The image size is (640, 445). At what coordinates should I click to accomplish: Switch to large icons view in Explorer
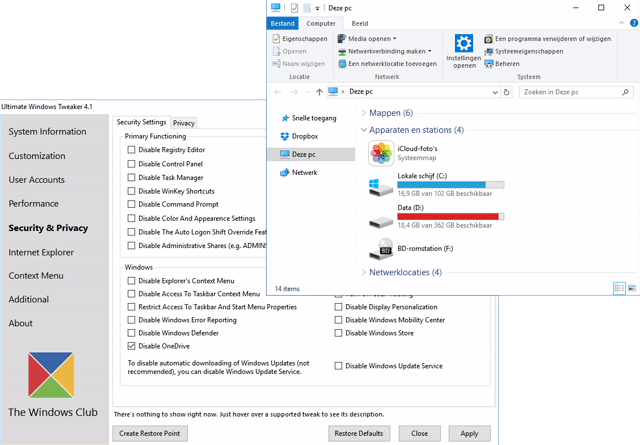[632, 289]
